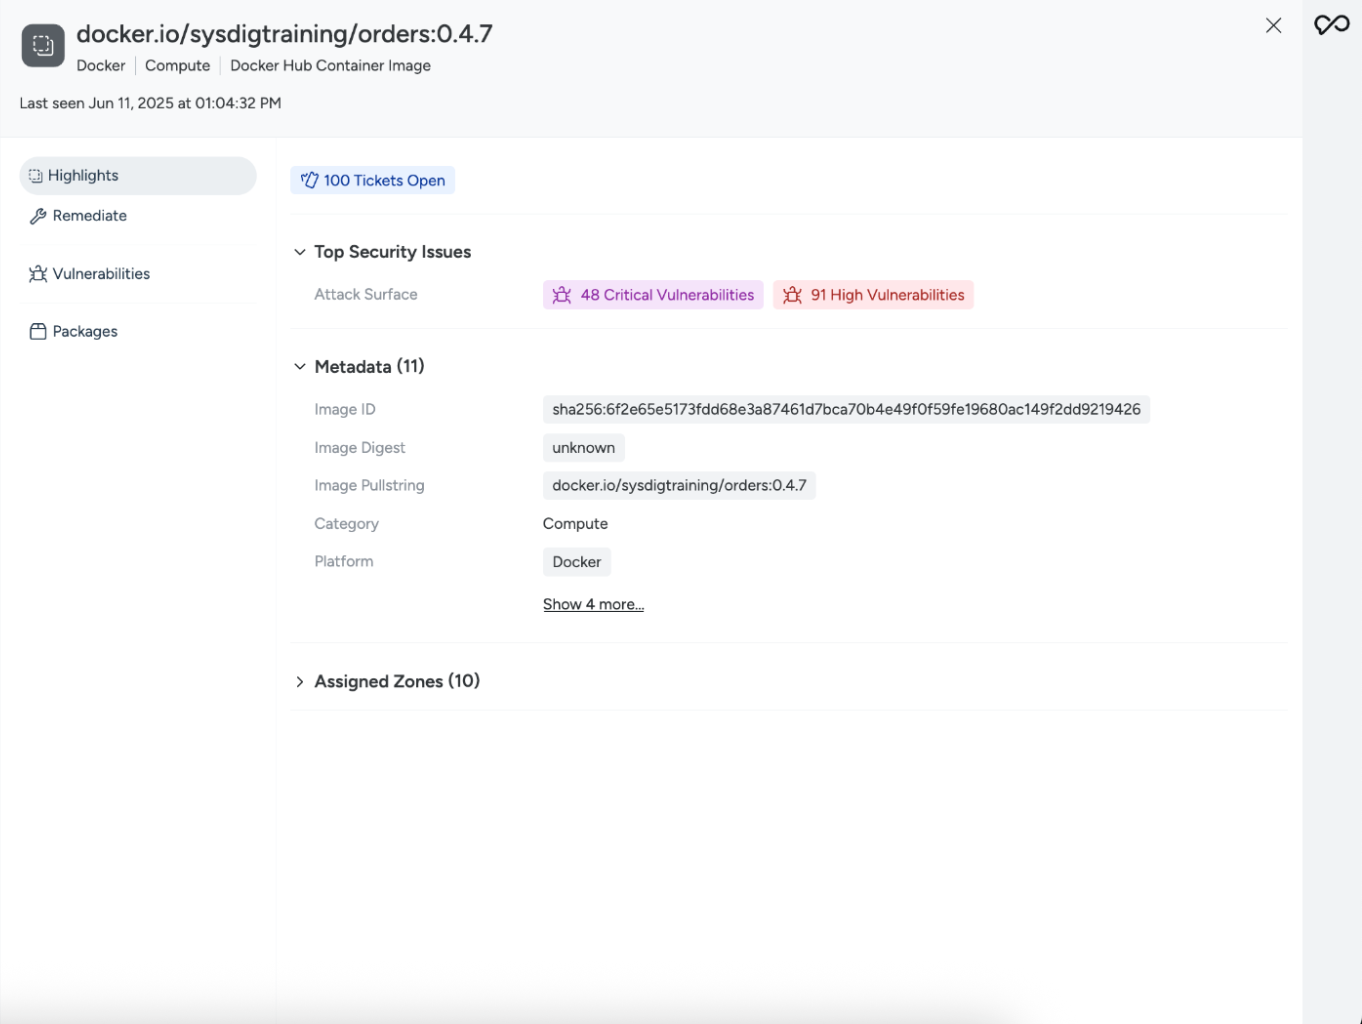The width and height of the screenshot is (1362, 1024).
Task: Open the Highlights section
Action: 138,176
